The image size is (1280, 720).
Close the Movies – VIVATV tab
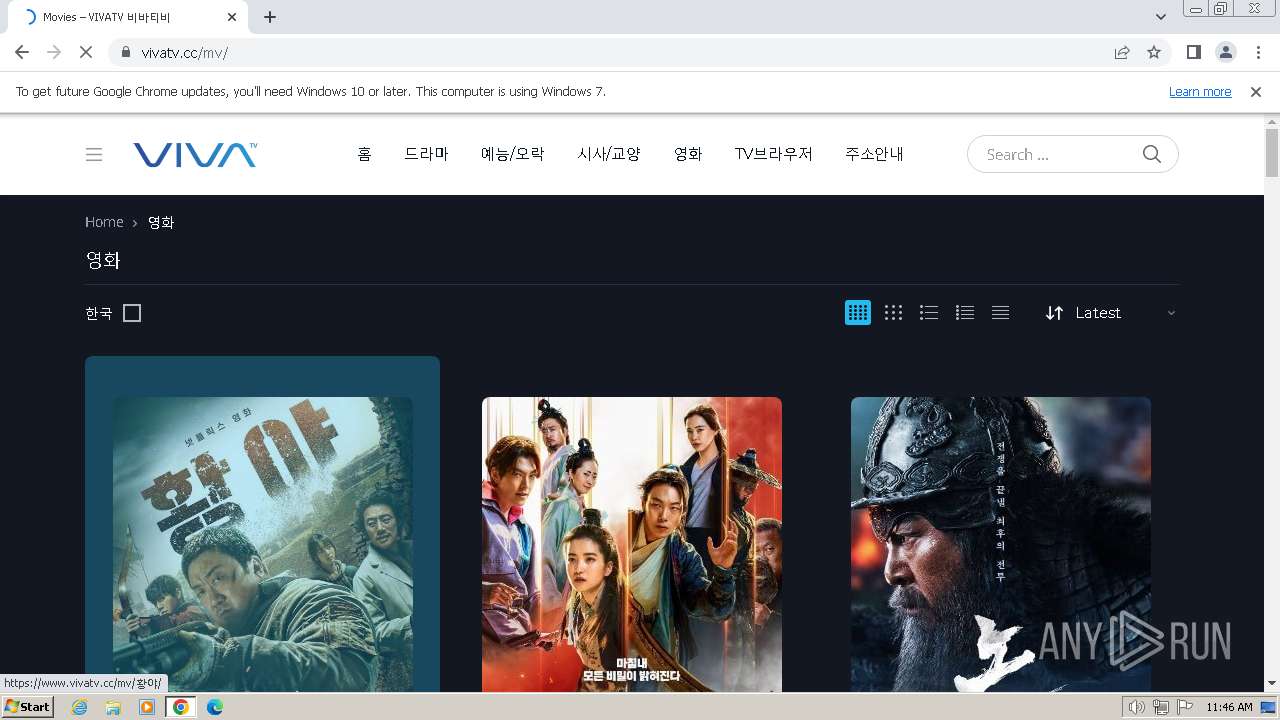point(232,17)
